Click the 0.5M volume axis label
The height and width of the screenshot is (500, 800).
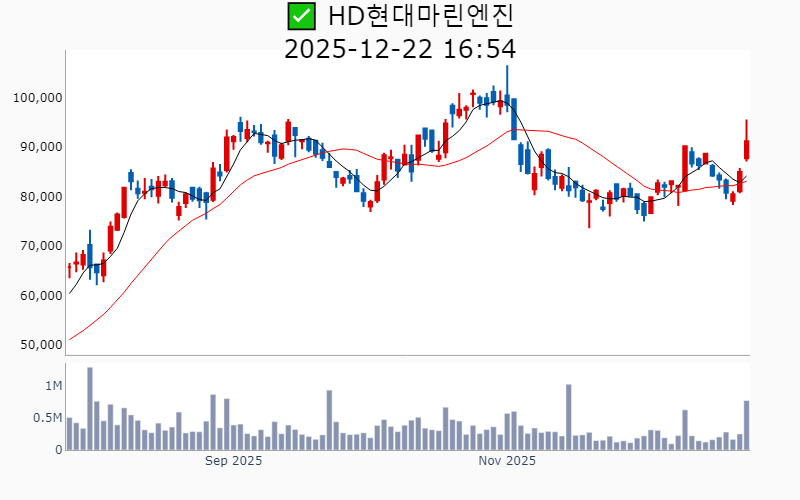(47, 418)
